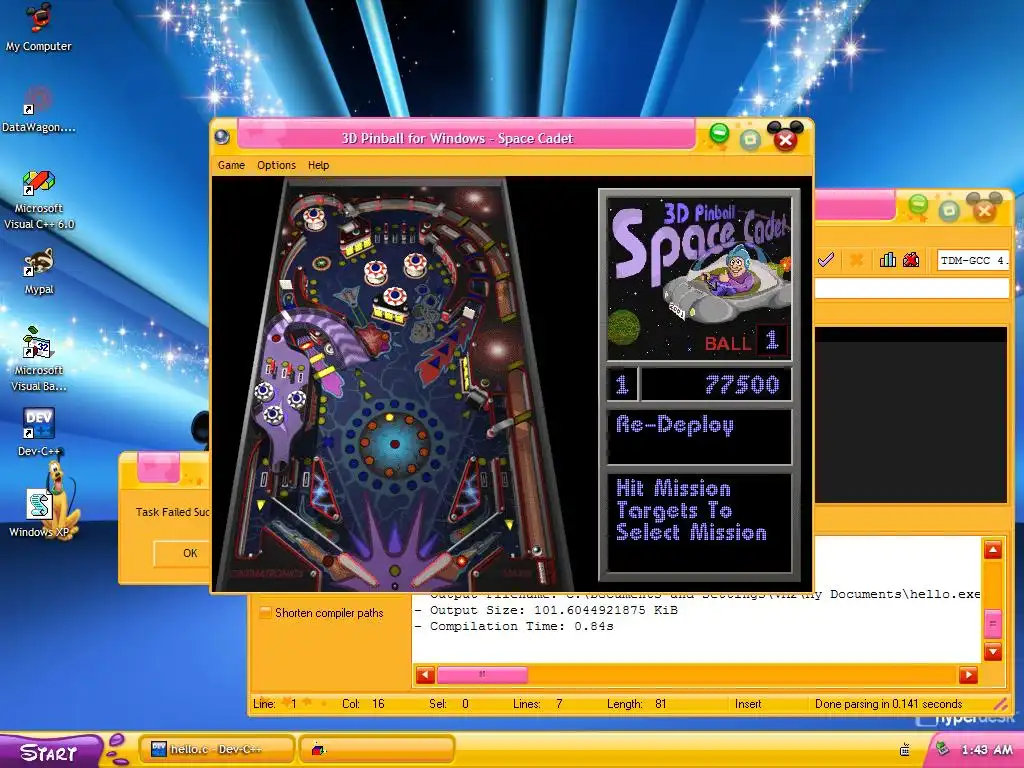Click the pink horizontal scrollbar thumb
Screen dimensions: 1024x768
pyautogui.click(x=482, y=675)
